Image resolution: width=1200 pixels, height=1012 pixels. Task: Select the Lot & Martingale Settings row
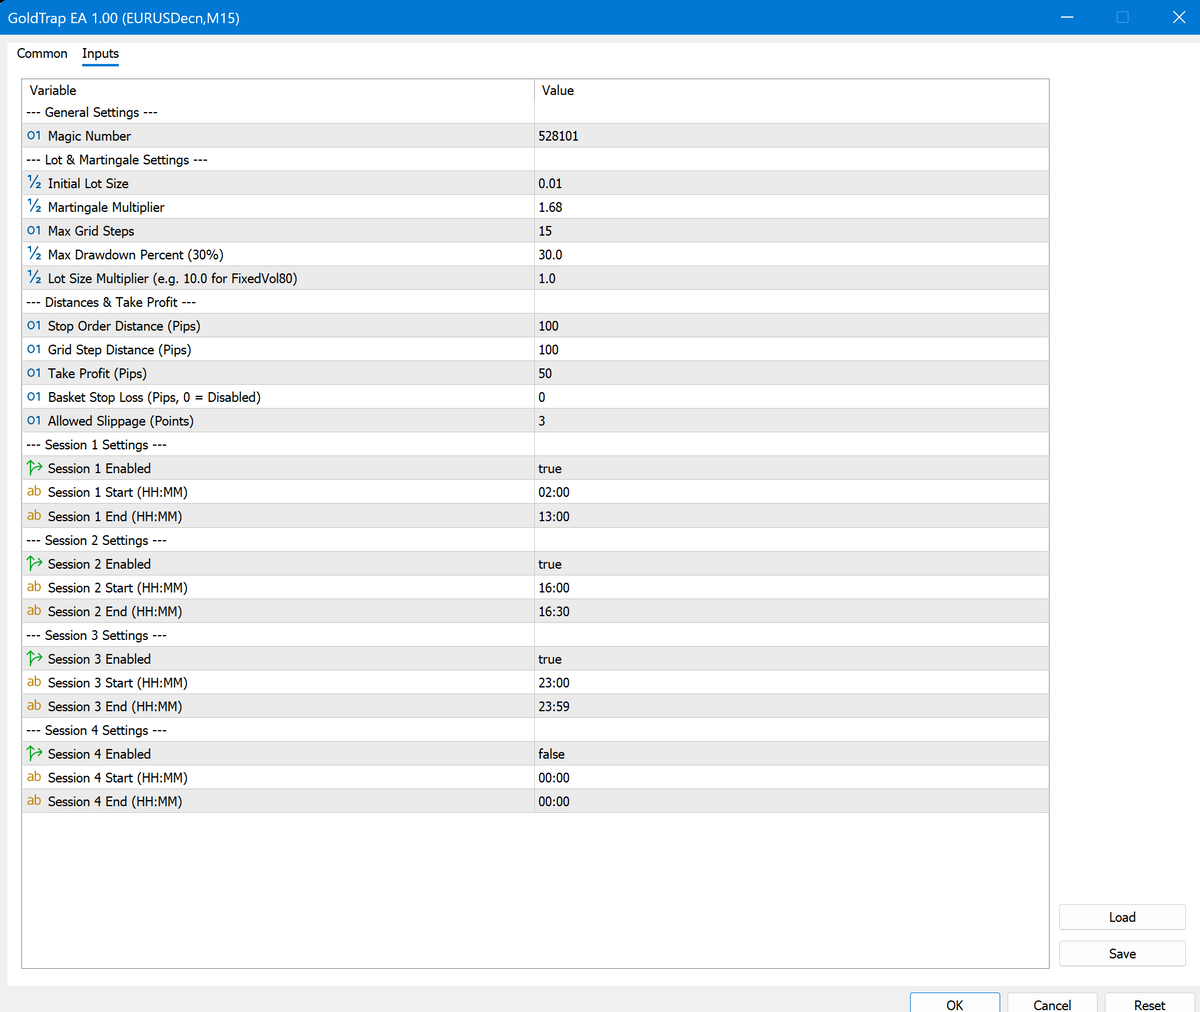pyautogui.click(x=535, y=160)
